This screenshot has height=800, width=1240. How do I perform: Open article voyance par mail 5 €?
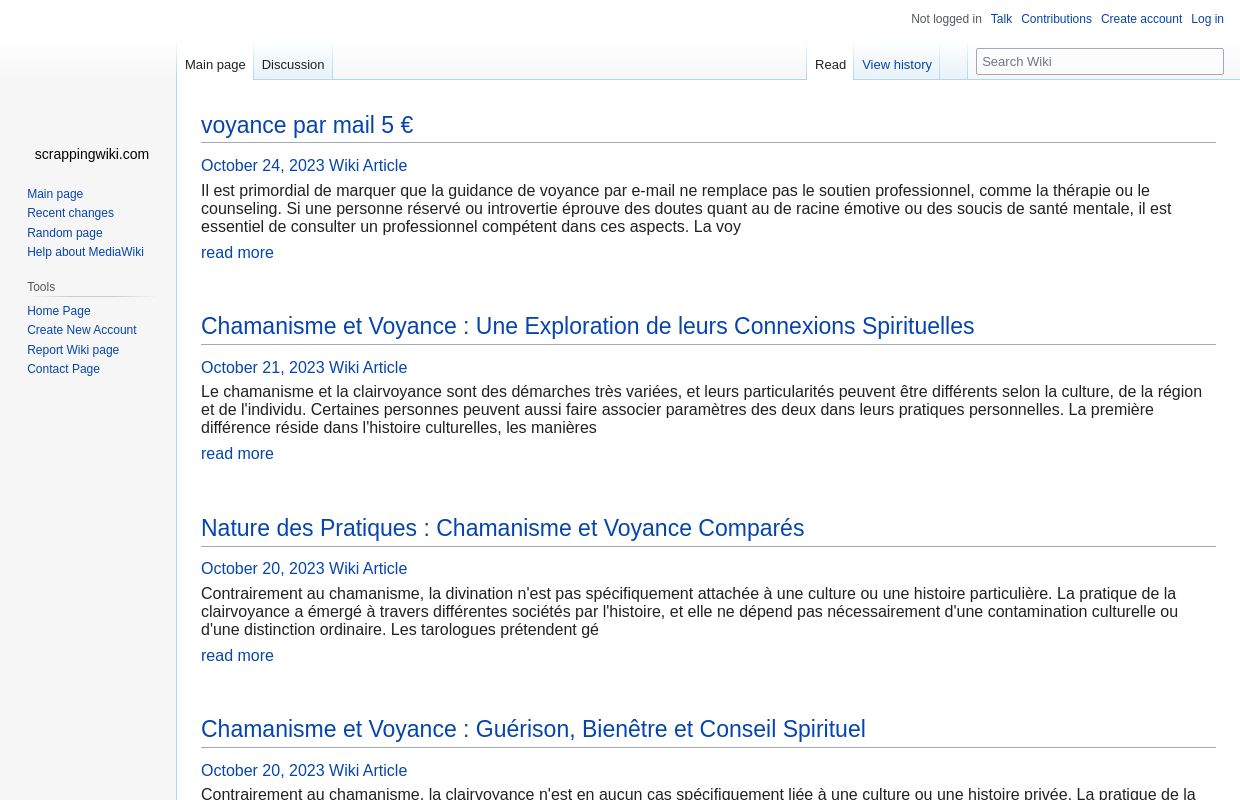click(307, 125)
